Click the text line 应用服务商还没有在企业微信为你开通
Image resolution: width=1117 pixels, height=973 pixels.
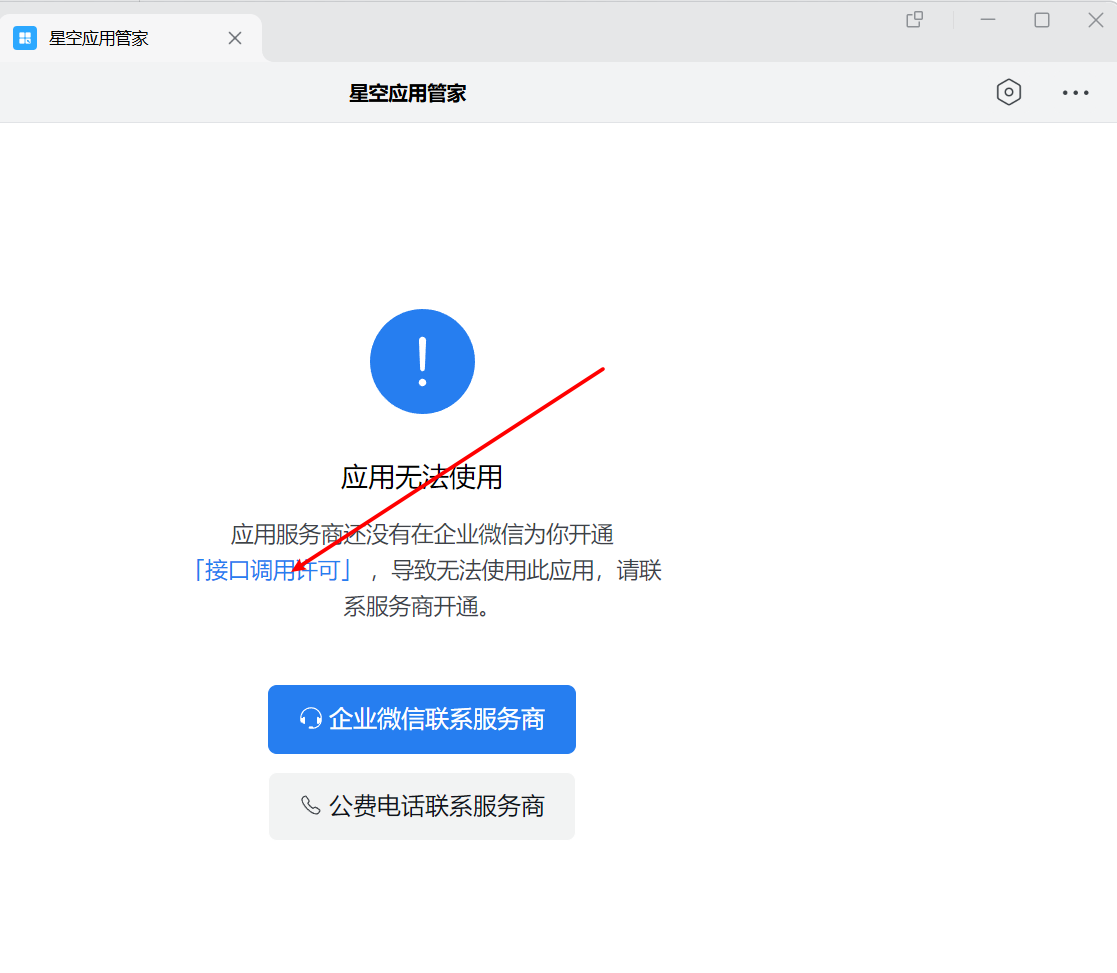point(421,535)
